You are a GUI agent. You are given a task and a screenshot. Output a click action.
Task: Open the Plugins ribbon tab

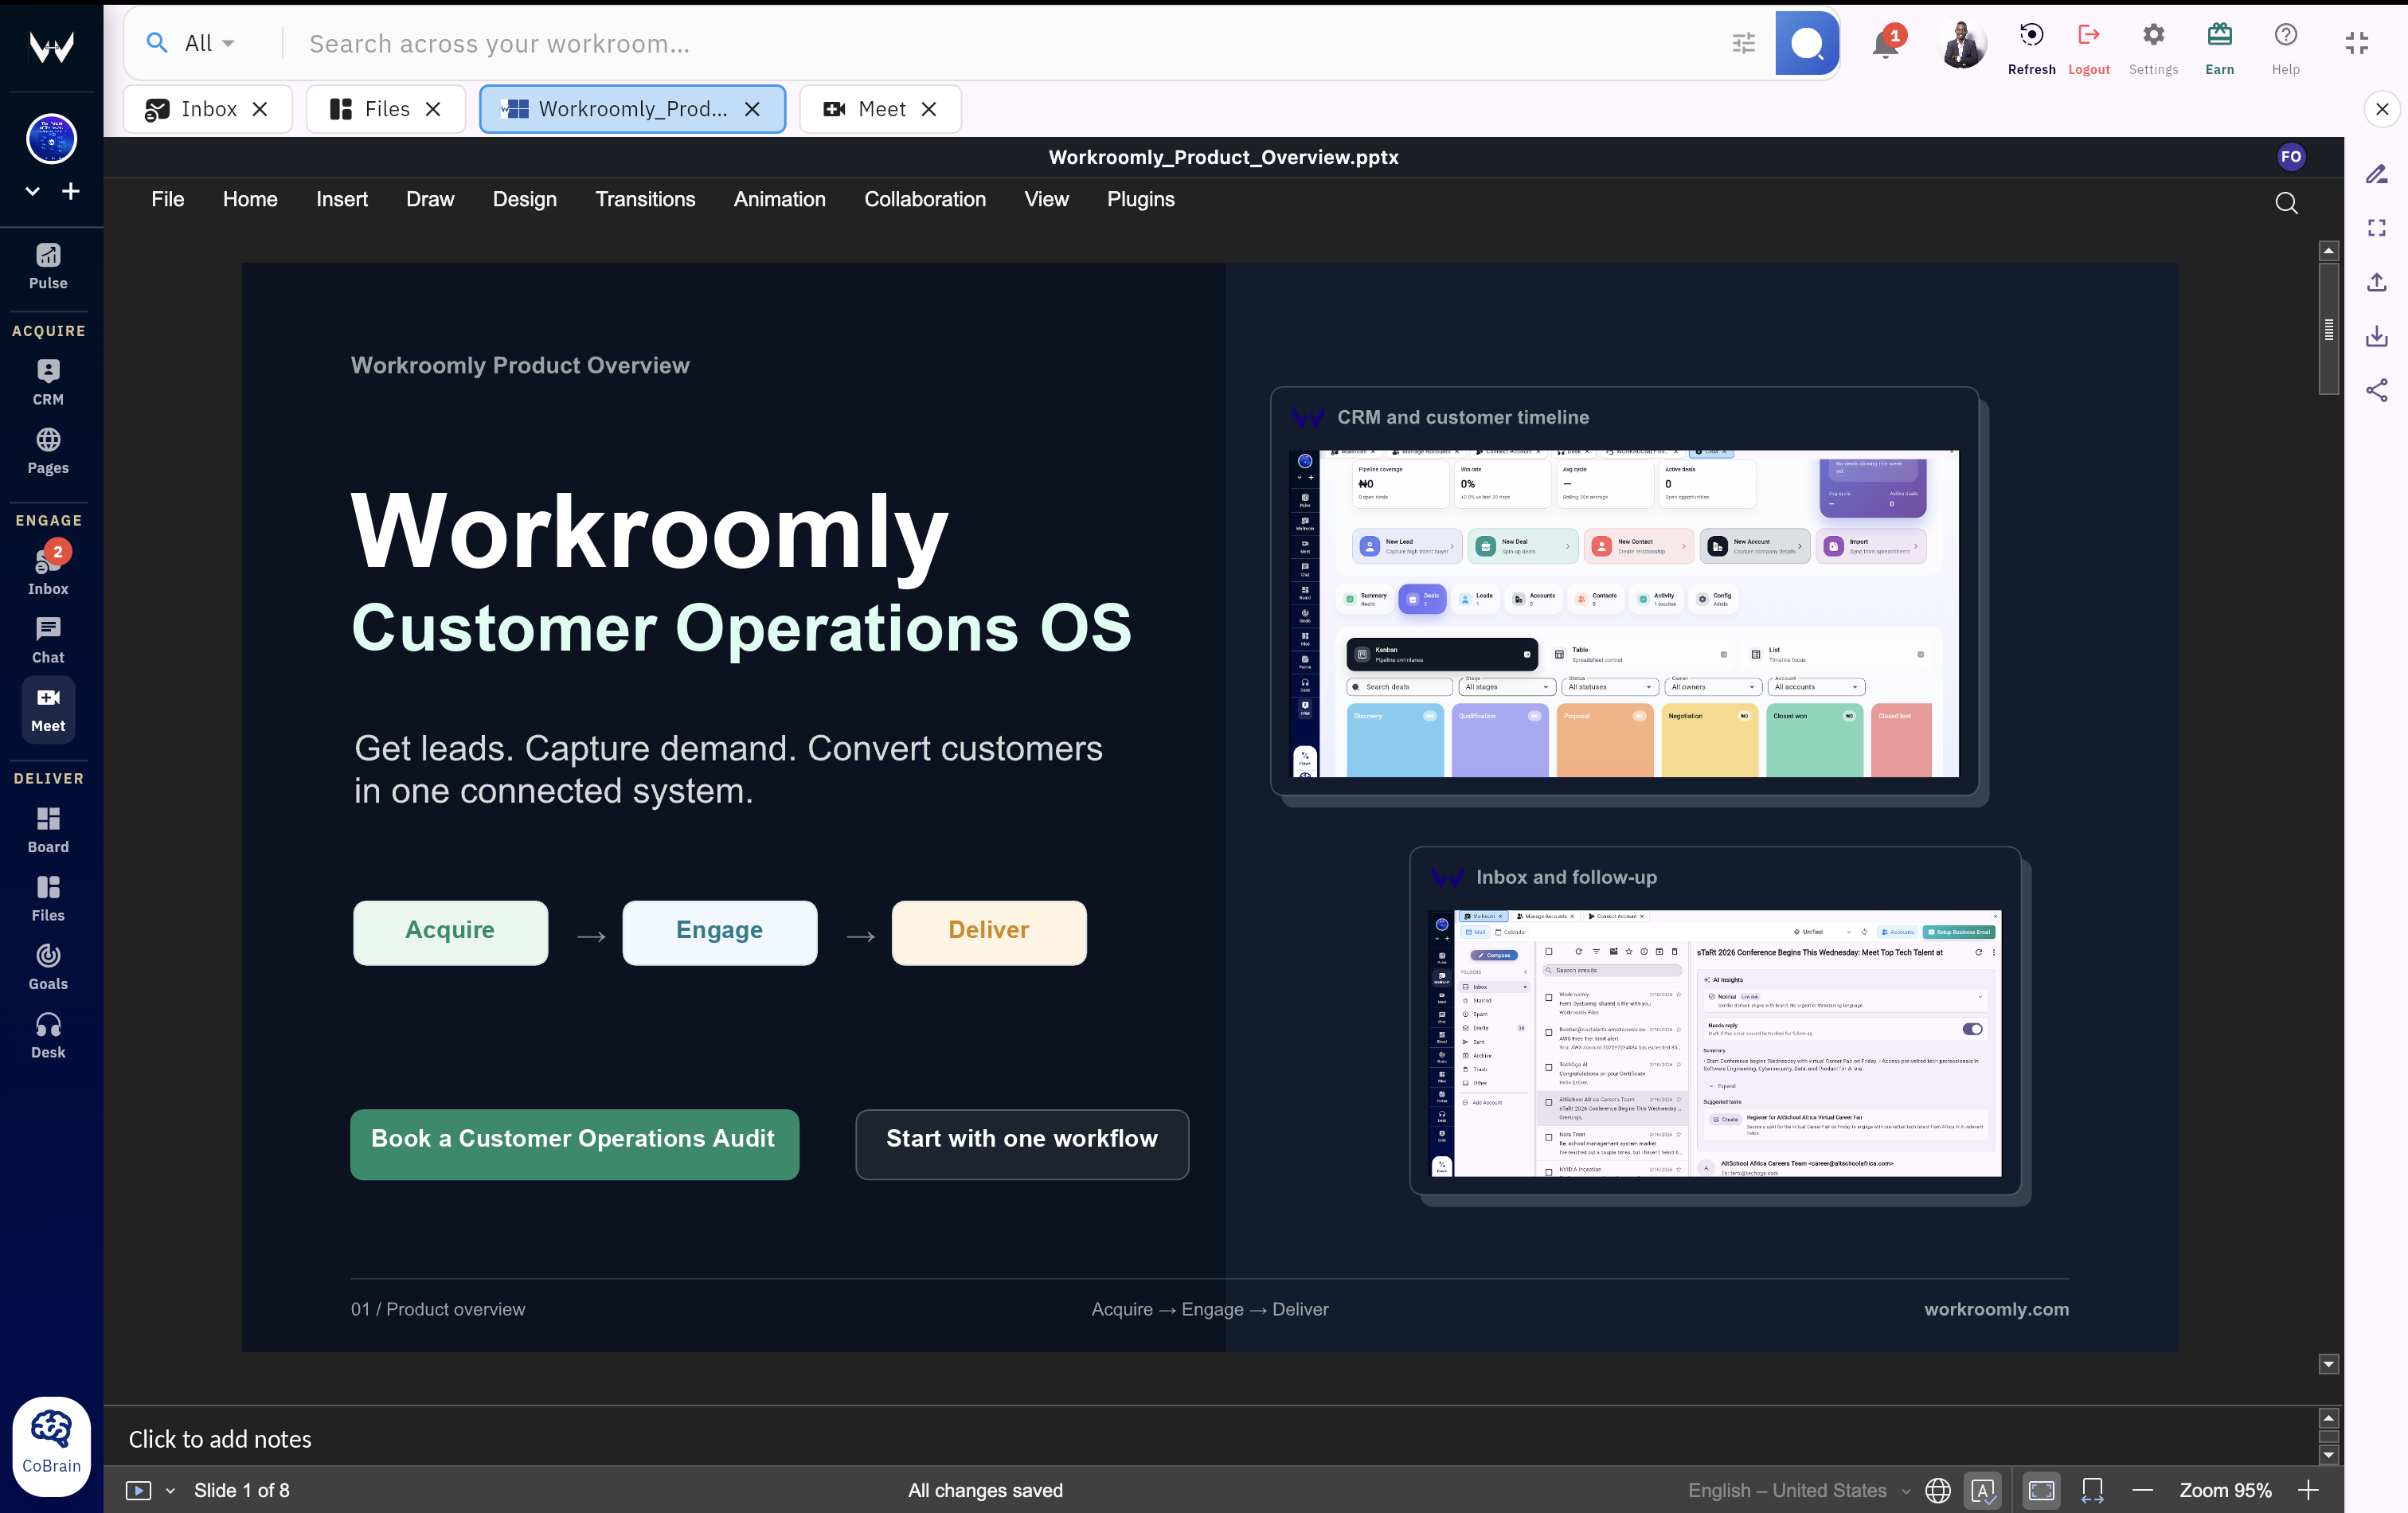coord(1140,199)
